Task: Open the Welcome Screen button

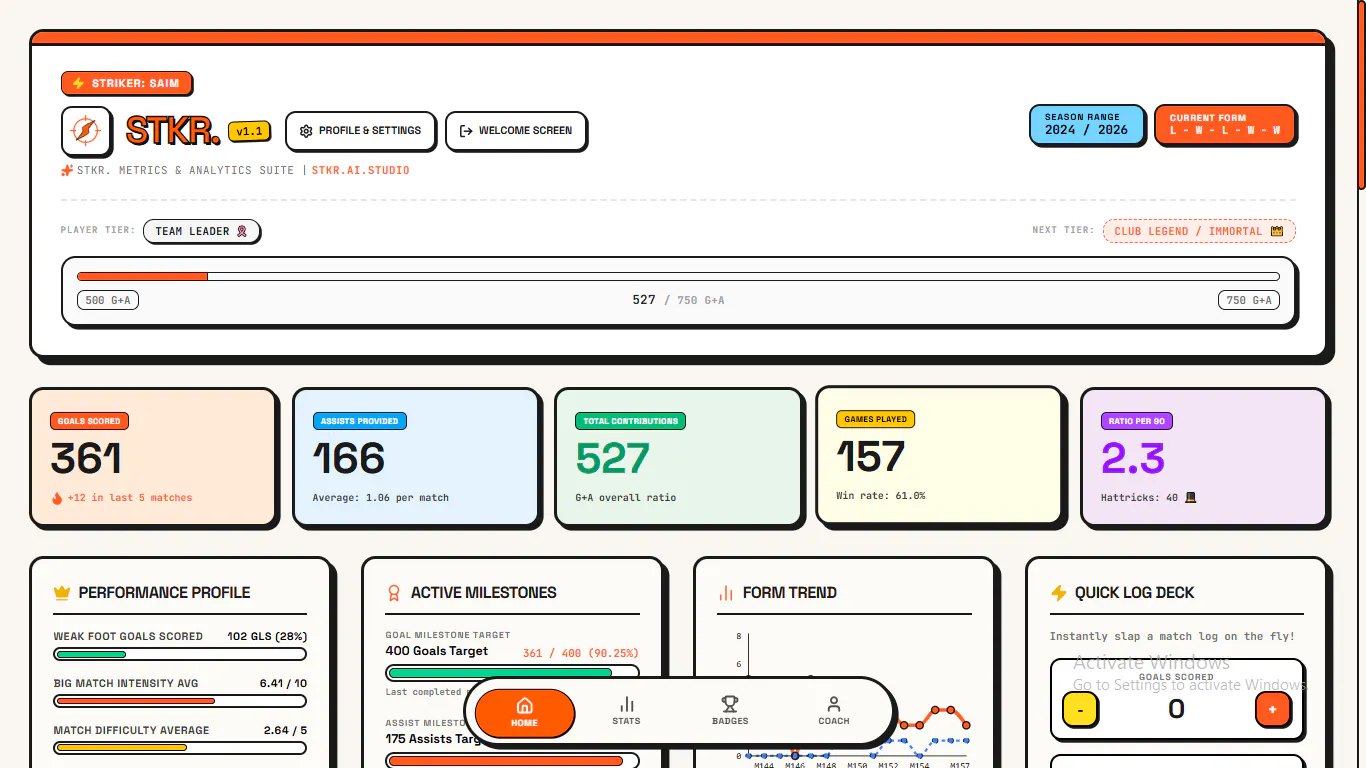Action: coord(515,131)
